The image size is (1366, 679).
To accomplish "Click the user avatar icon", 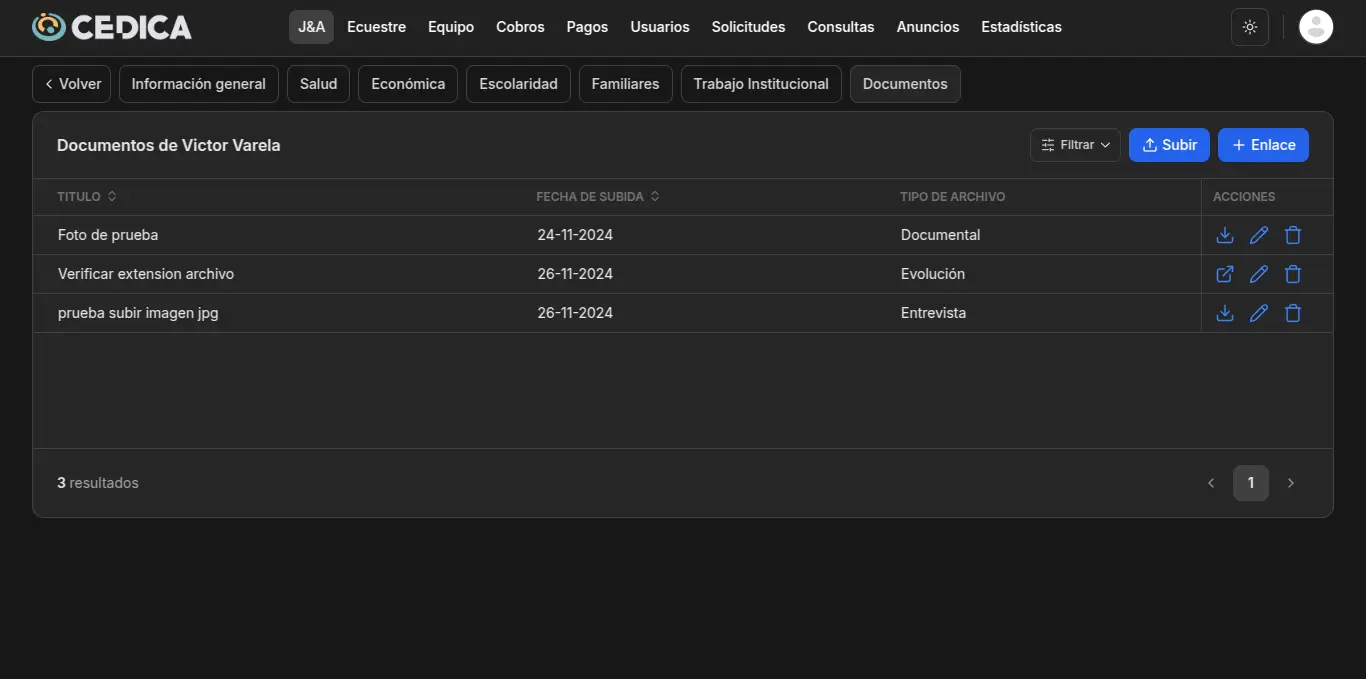I will 1315,27.
